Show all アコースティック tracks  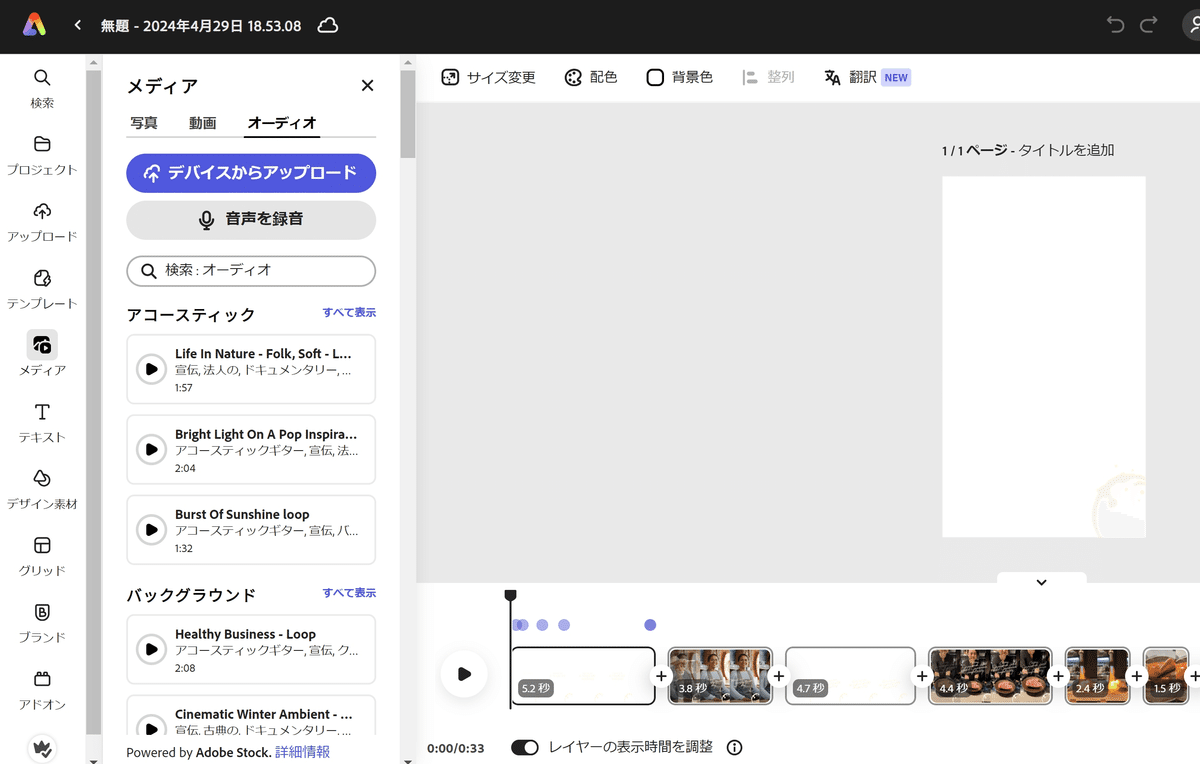pyautogui.click(x=349, y=313)
